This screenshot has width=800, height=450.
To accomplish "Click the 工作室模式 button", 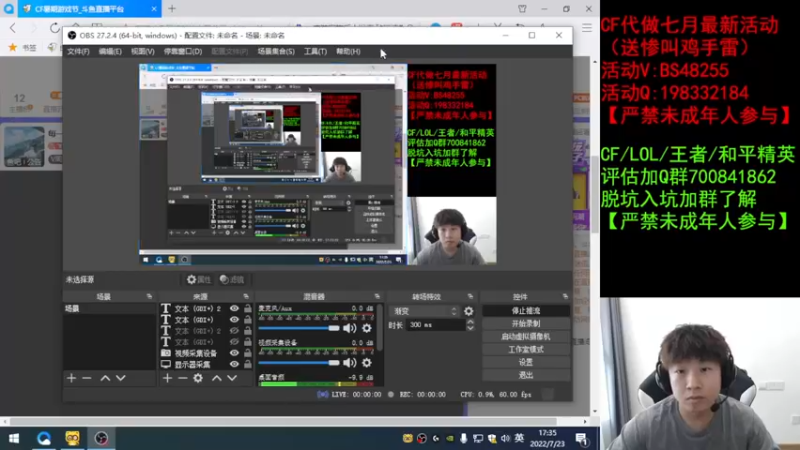I will point(526,349).
